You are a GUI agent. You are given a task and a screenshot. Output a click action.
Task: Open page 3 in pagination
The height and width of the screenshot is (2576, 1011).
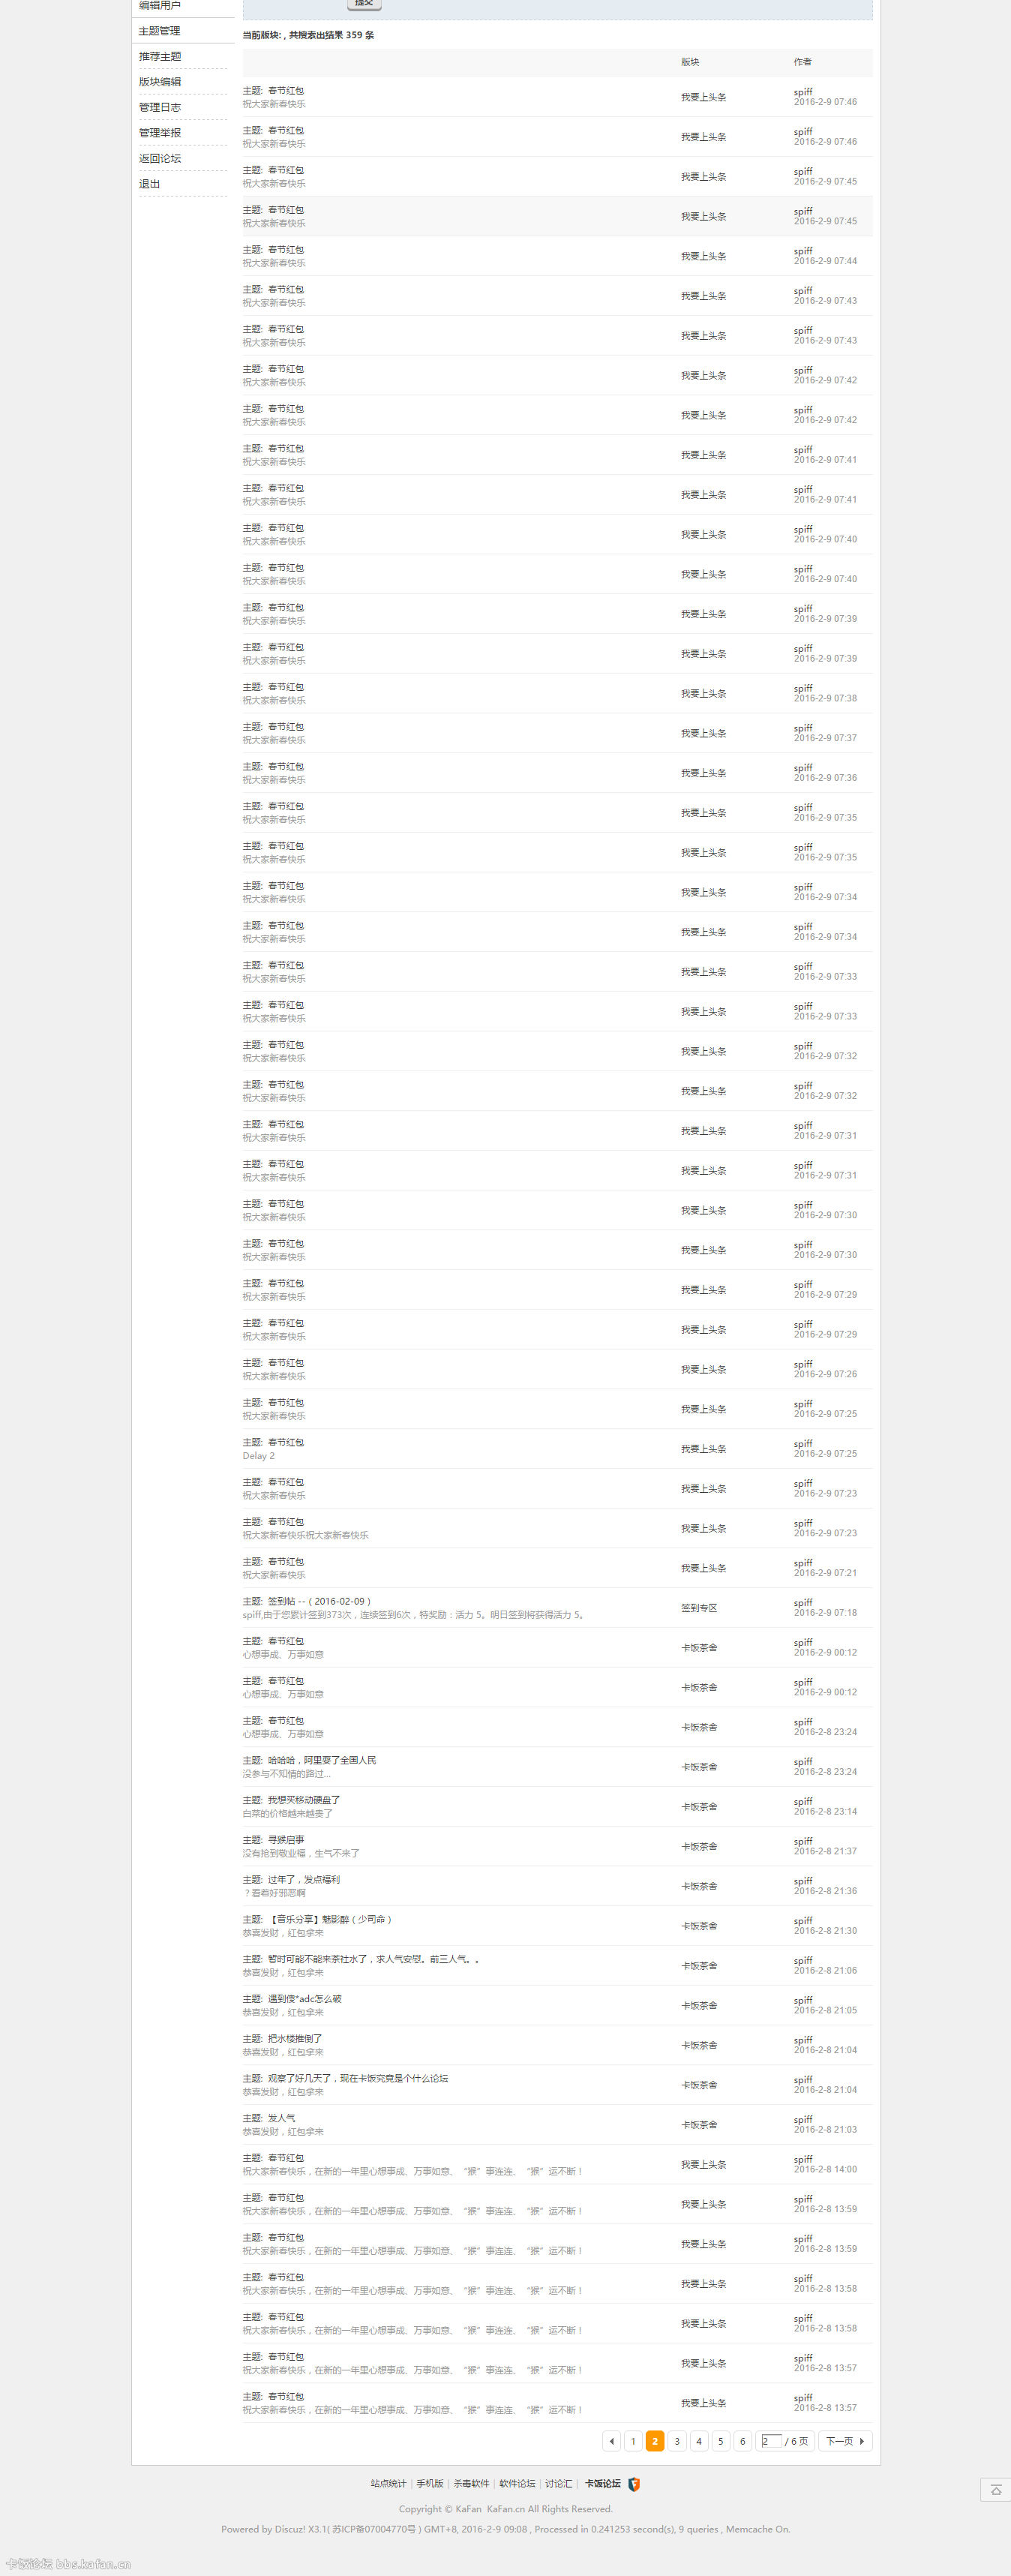(x=677, y=2441)
